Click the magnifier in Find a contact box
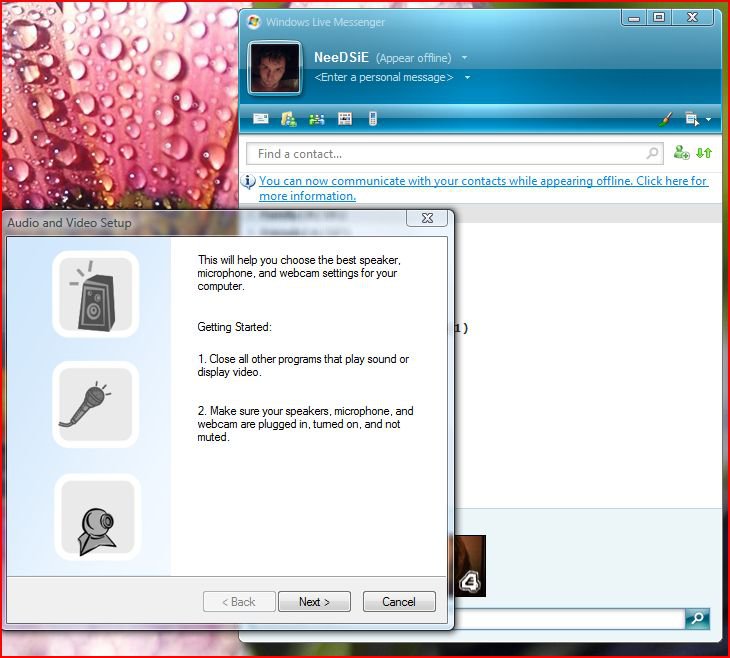This screenshot has height=658, width=730. click(x=653, y=153)
